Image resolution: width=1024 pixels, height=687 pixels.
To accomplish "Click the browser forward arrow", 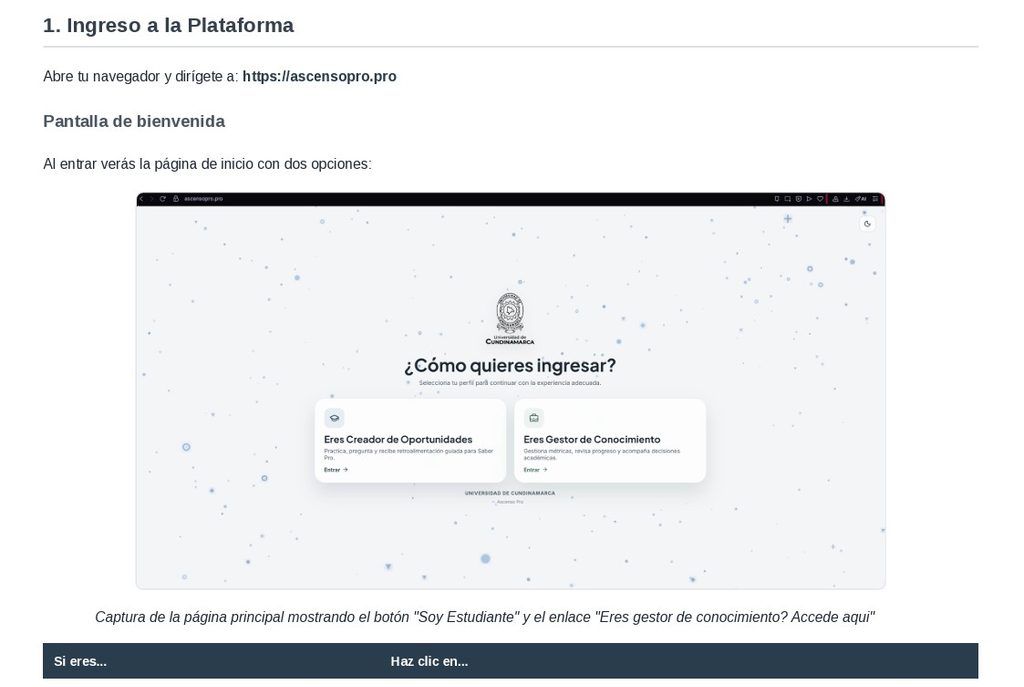I will coord(151,199).
